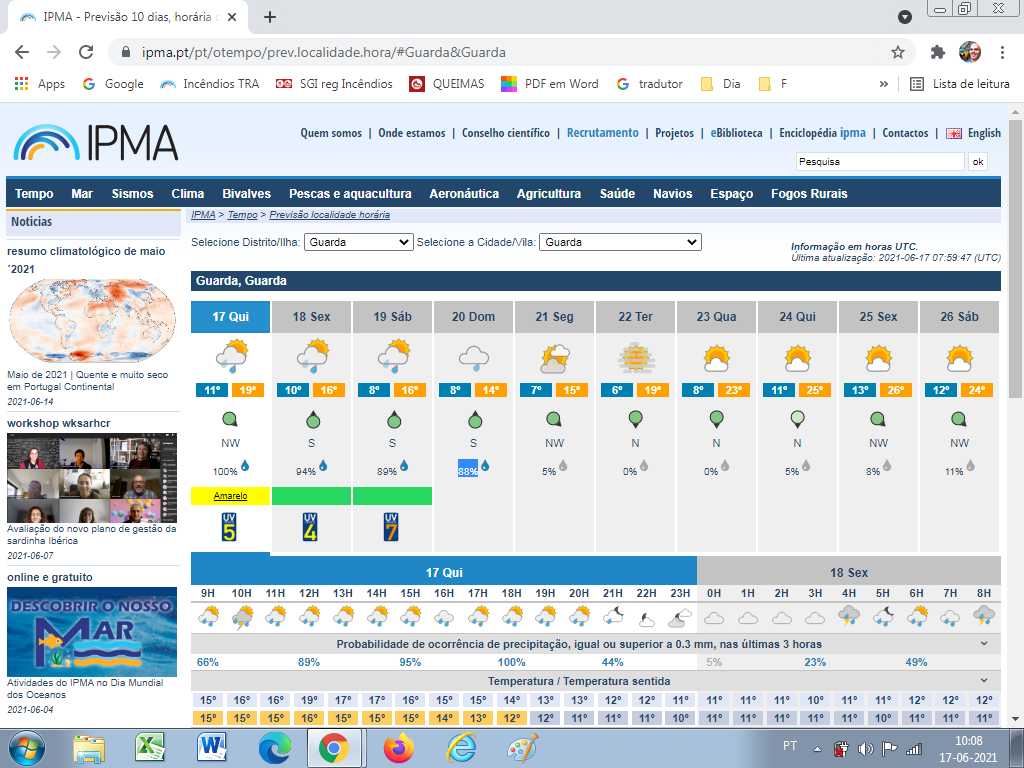Open the Pescas e aquacultura menu

350,193
